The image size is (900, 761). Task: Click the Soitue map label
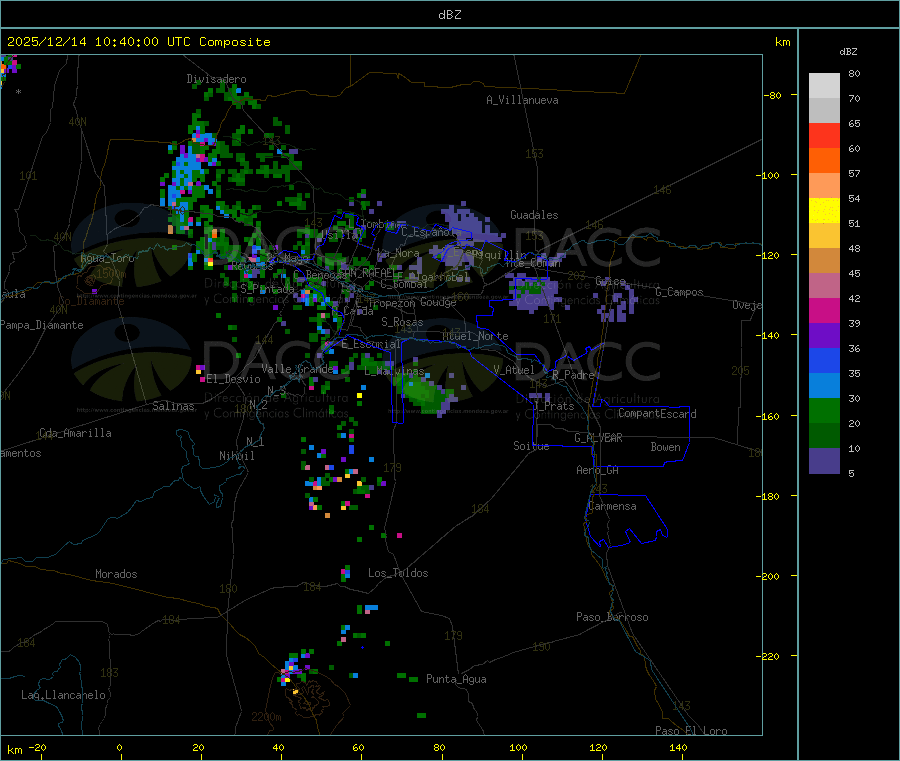(531, 446)
